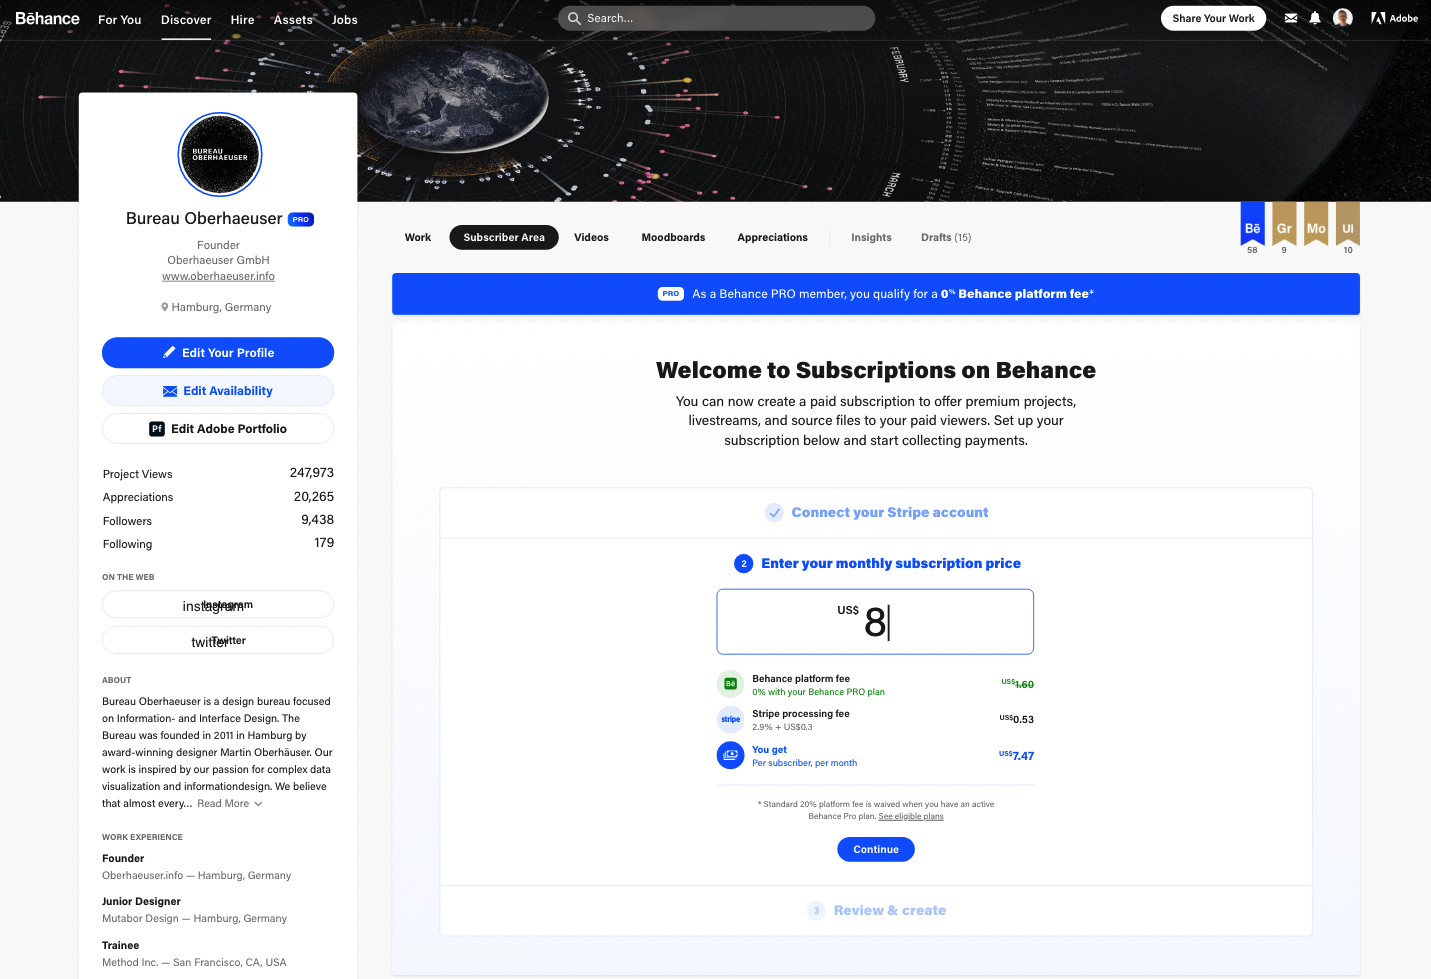
Task: Click the Stripe processing fee icon
Action: click(x=731, y=719)
